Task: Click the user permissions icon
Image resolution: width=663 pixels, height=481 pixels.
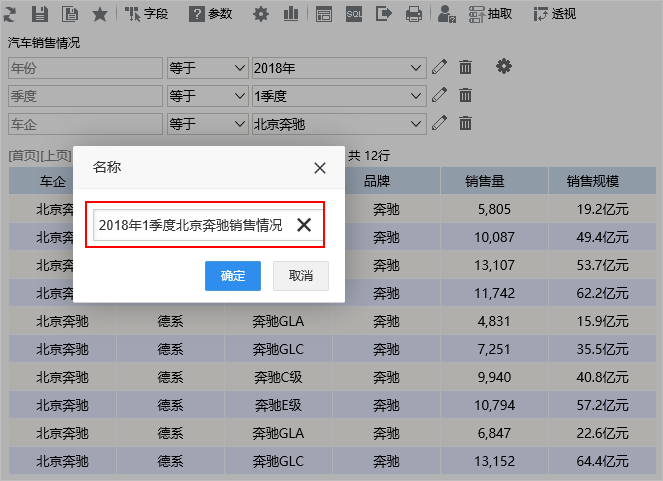Action: pos(447,14)
